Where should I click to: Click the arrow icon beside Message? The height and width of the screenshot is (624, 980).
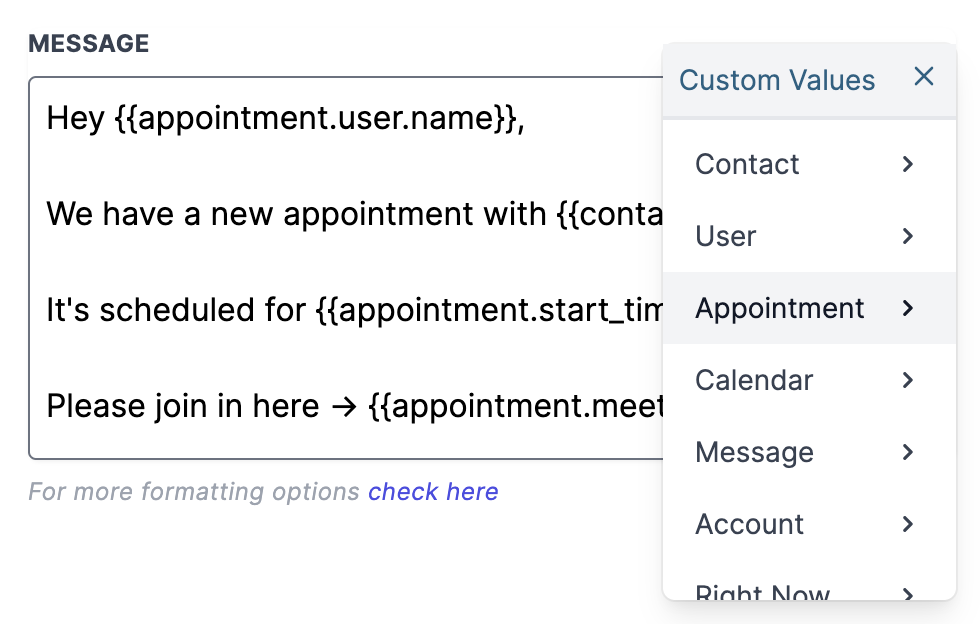(x=908, y=452)
